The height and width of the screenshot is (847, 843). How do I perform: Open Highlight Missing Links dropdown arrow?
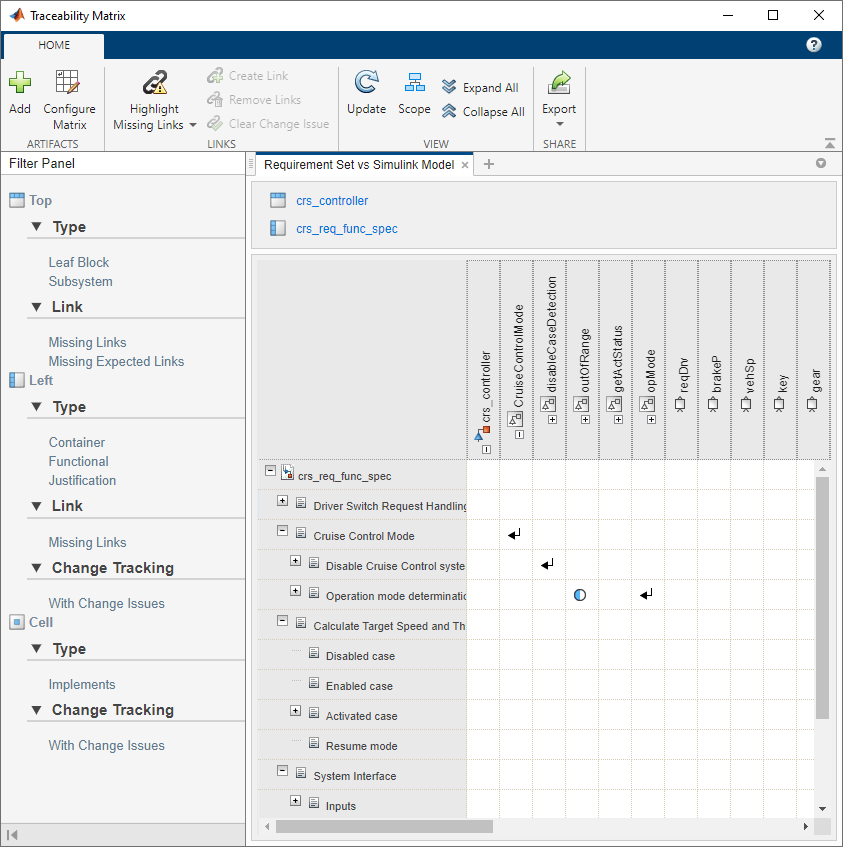(x=193, y=125)
